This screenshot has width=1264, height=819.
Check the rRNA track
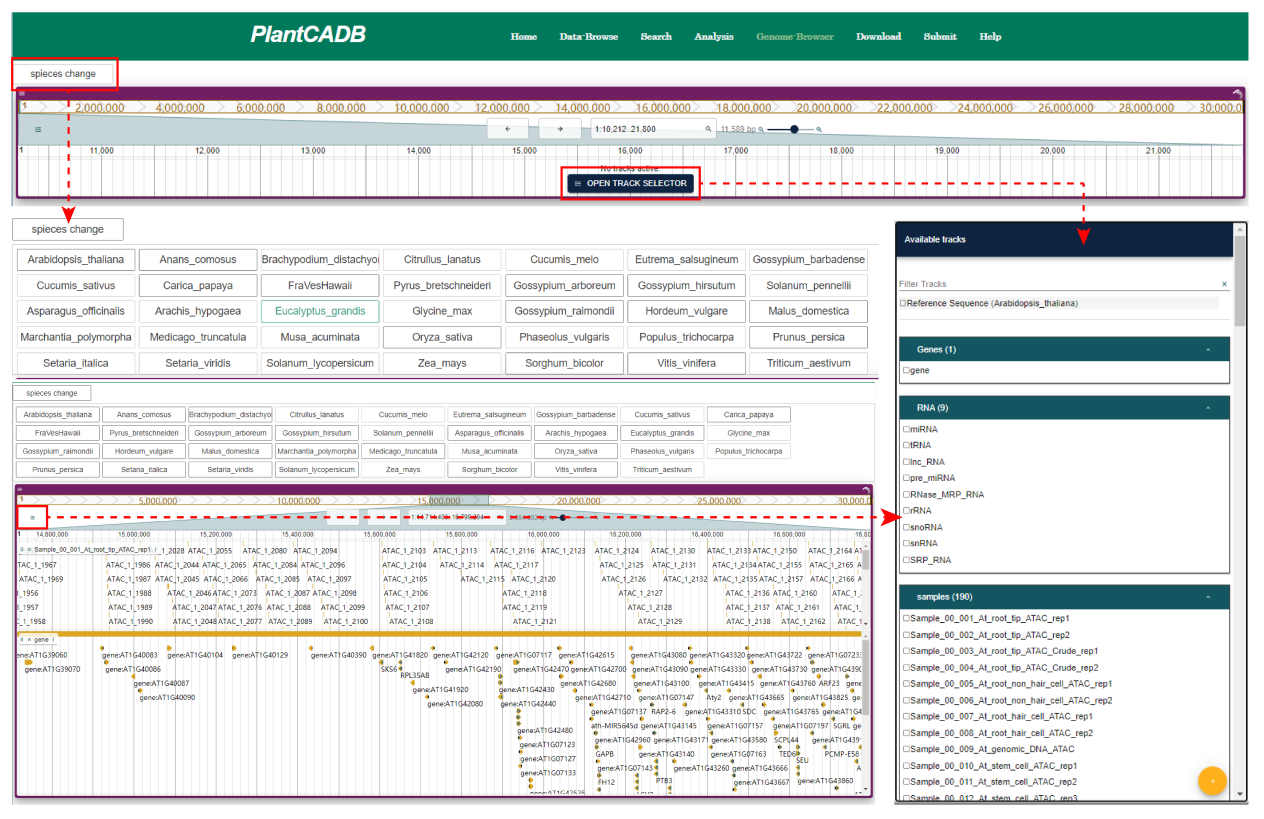pyautogui.click(x=906, y=511)
